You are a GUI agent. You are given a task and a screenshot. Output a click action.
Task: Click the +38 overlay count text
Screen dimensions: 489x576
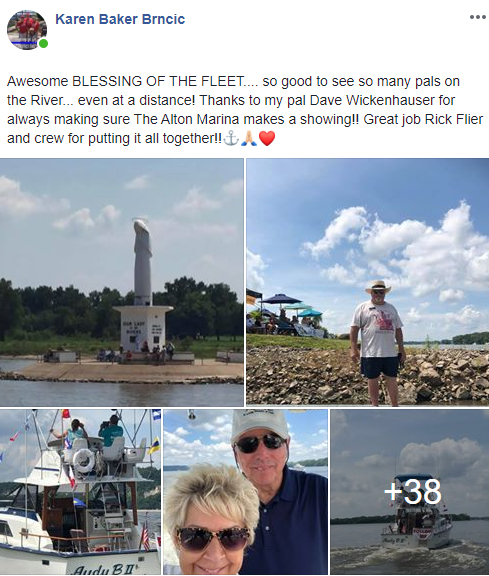coord(413,491)
